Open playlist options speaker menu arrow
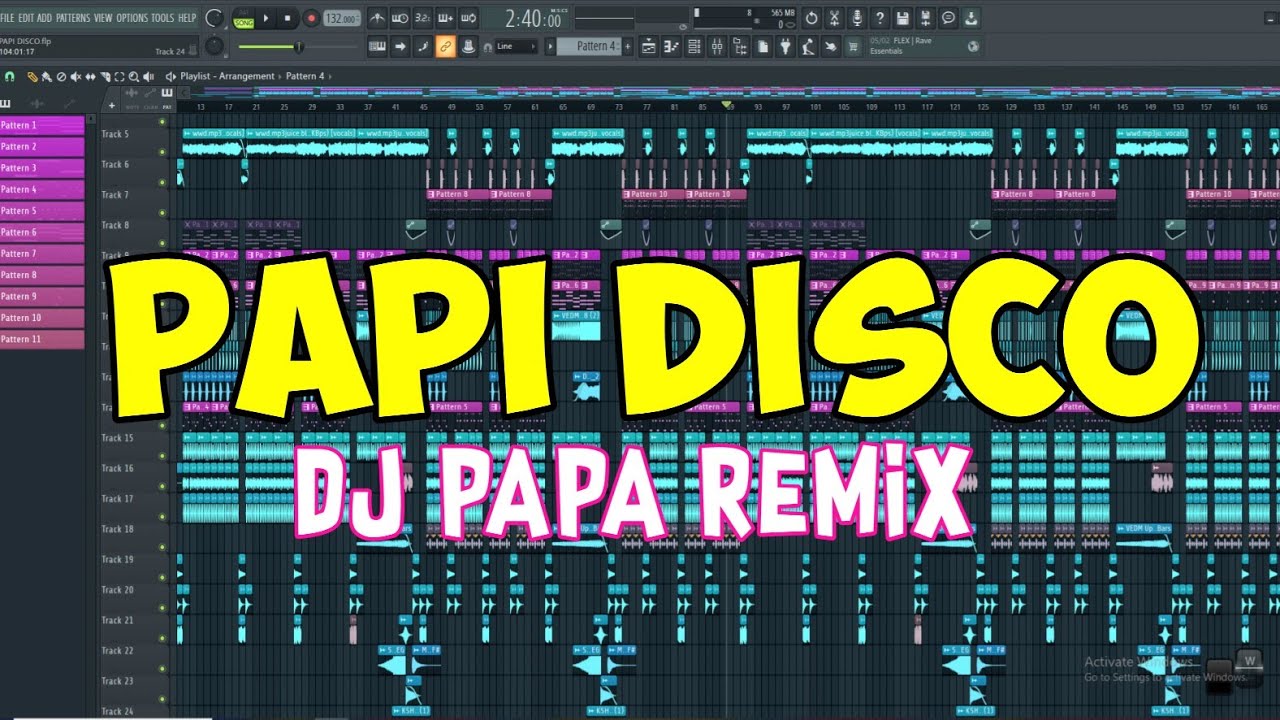The width and height of the screenshot is (1280, 720). point(170,76)
